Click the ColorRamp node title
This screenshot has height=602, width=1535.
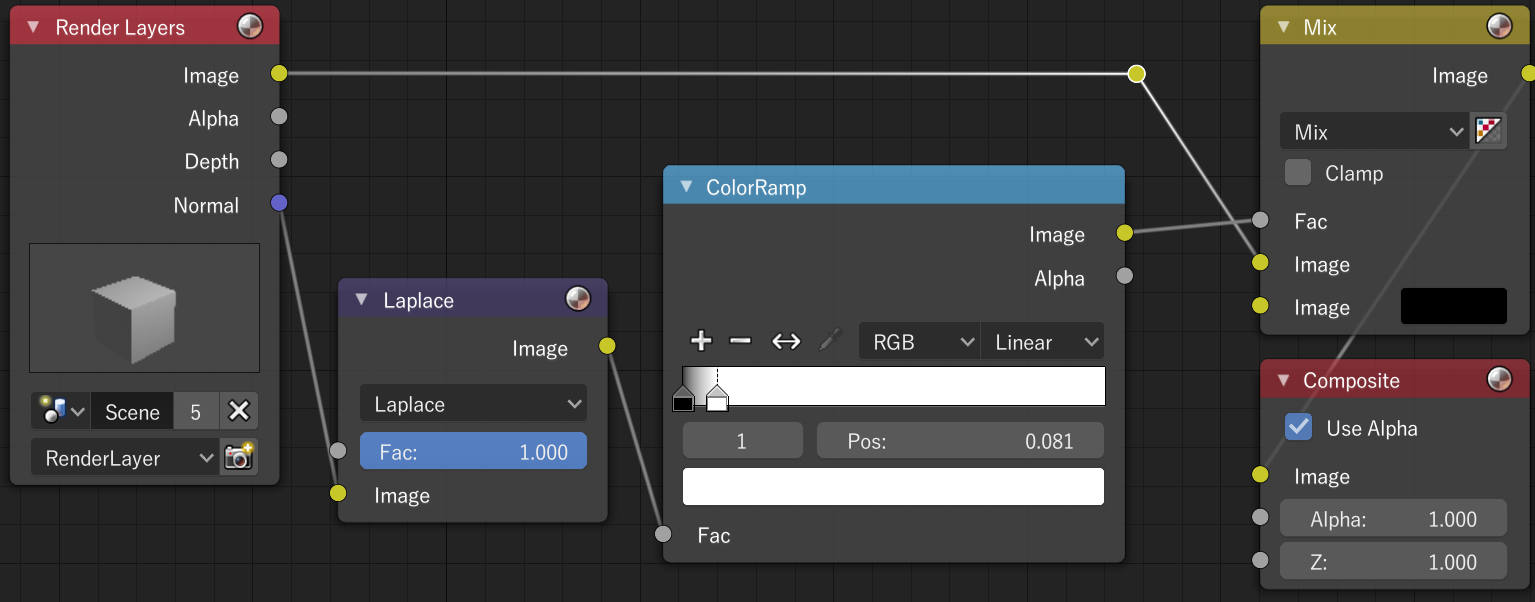tap(756, 187)
